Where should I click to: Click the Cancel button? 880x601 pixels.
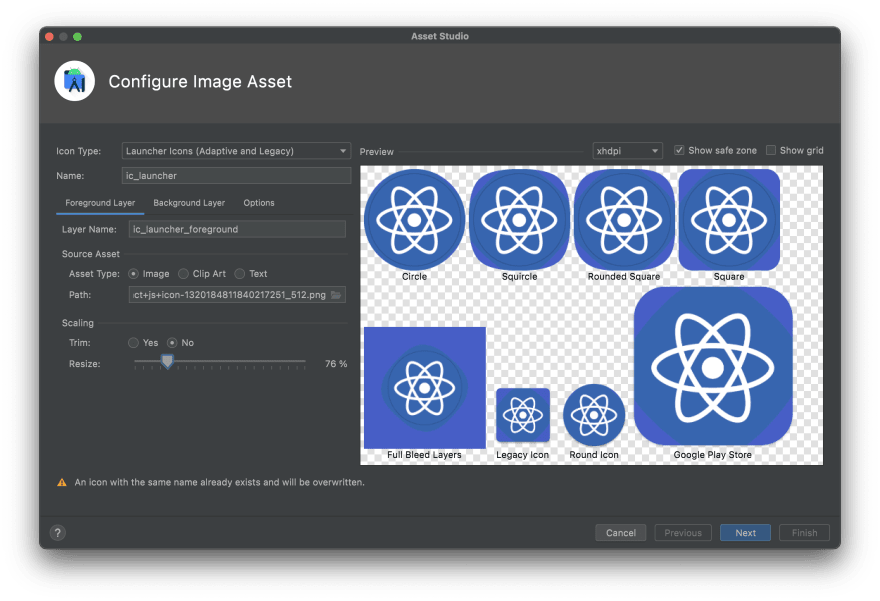pos(621,533)
